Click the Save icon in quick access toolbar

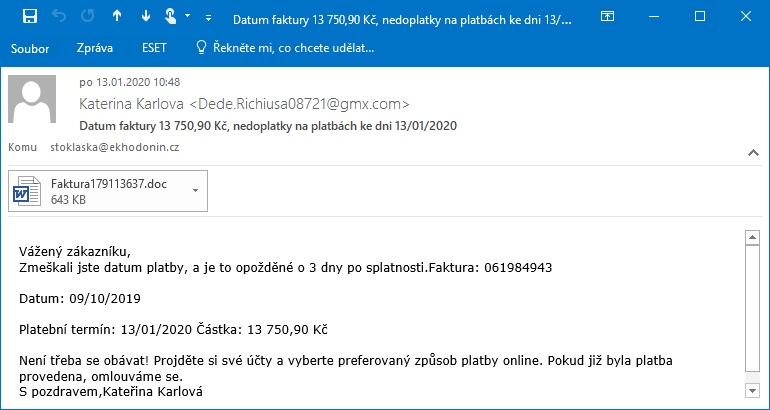tap(30, 17)
